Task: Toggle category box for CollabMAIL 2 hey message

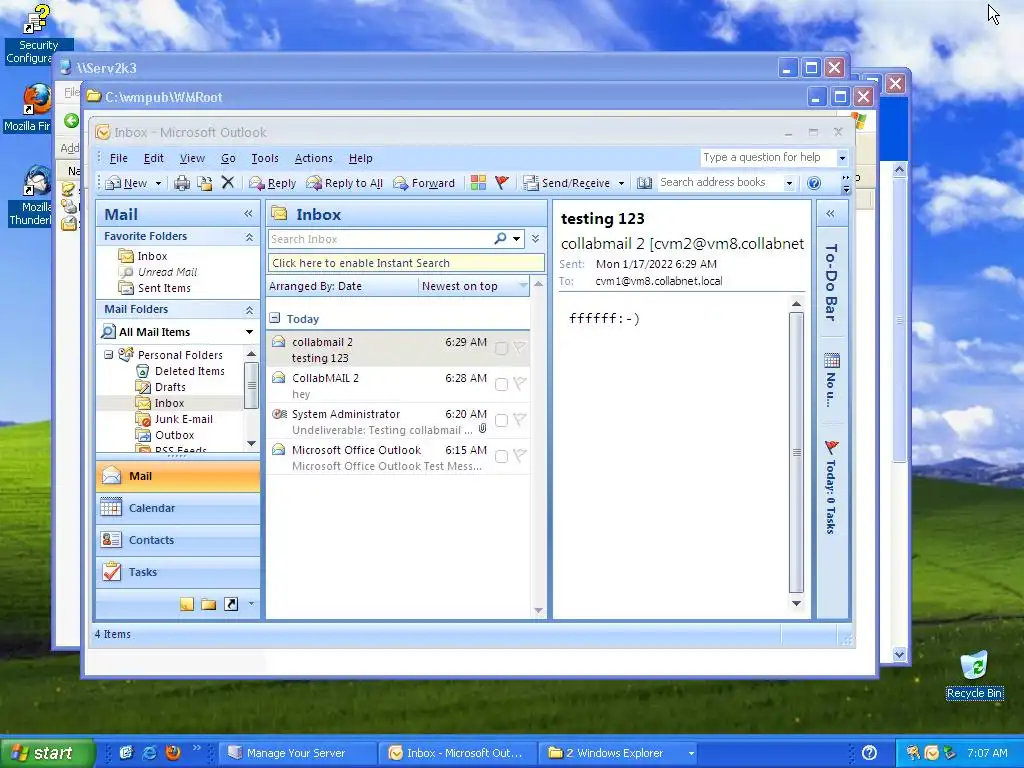Action: pyautogui.click(x=502, y=384)
